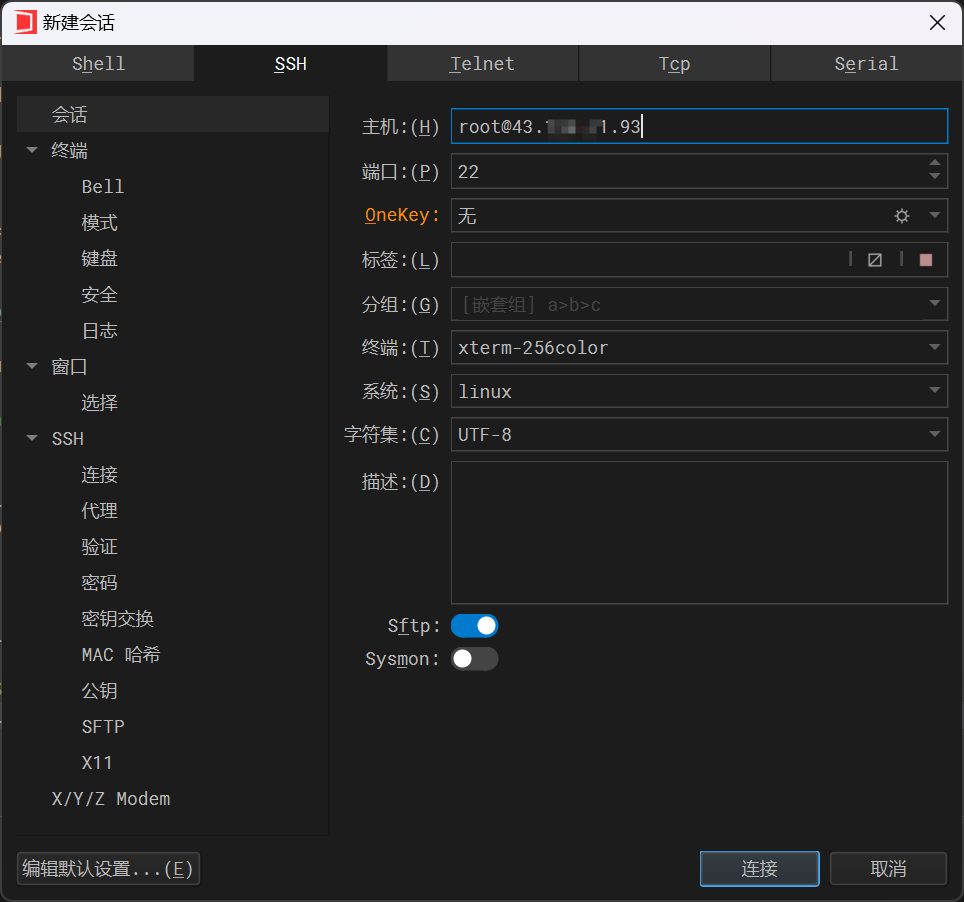Open the 系统 linux dropdown
Image resolution: width=964 pixels, height=902 pixels.
point(934,390)
